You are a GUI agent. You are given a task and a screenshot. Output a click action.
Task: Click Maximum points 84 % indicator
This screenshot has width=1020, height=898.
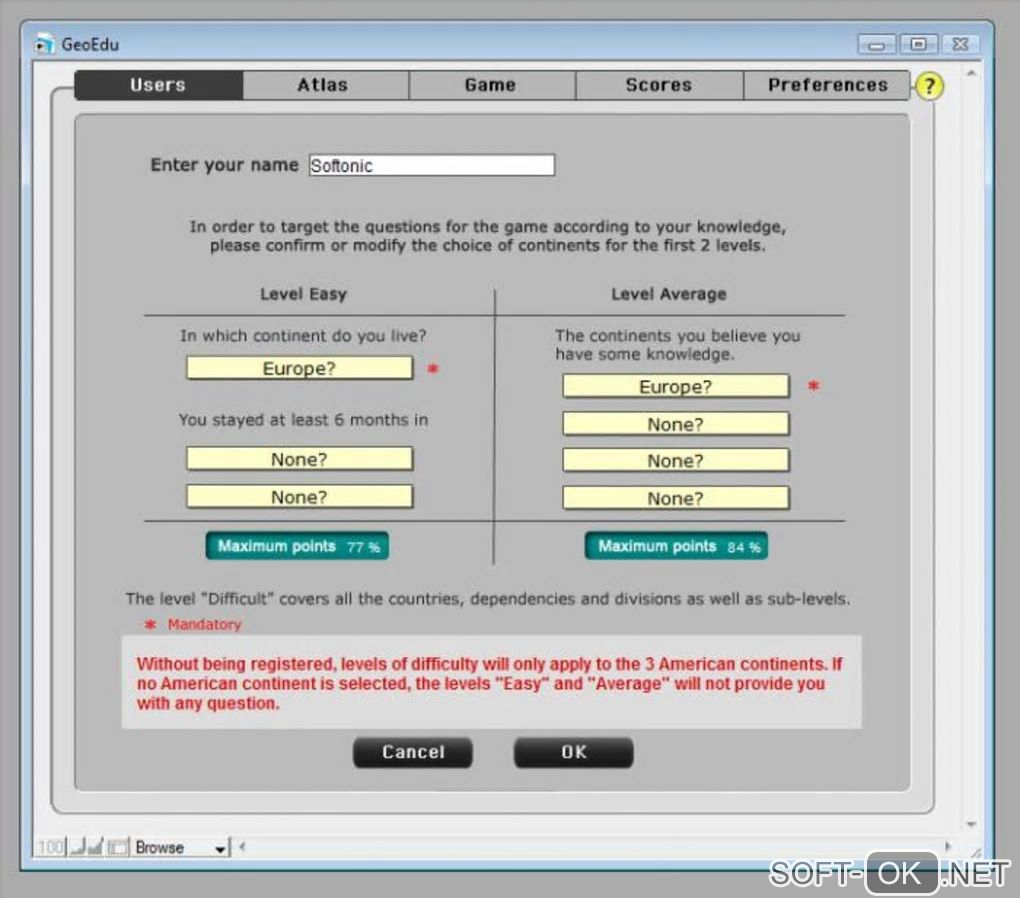[676, 546]
